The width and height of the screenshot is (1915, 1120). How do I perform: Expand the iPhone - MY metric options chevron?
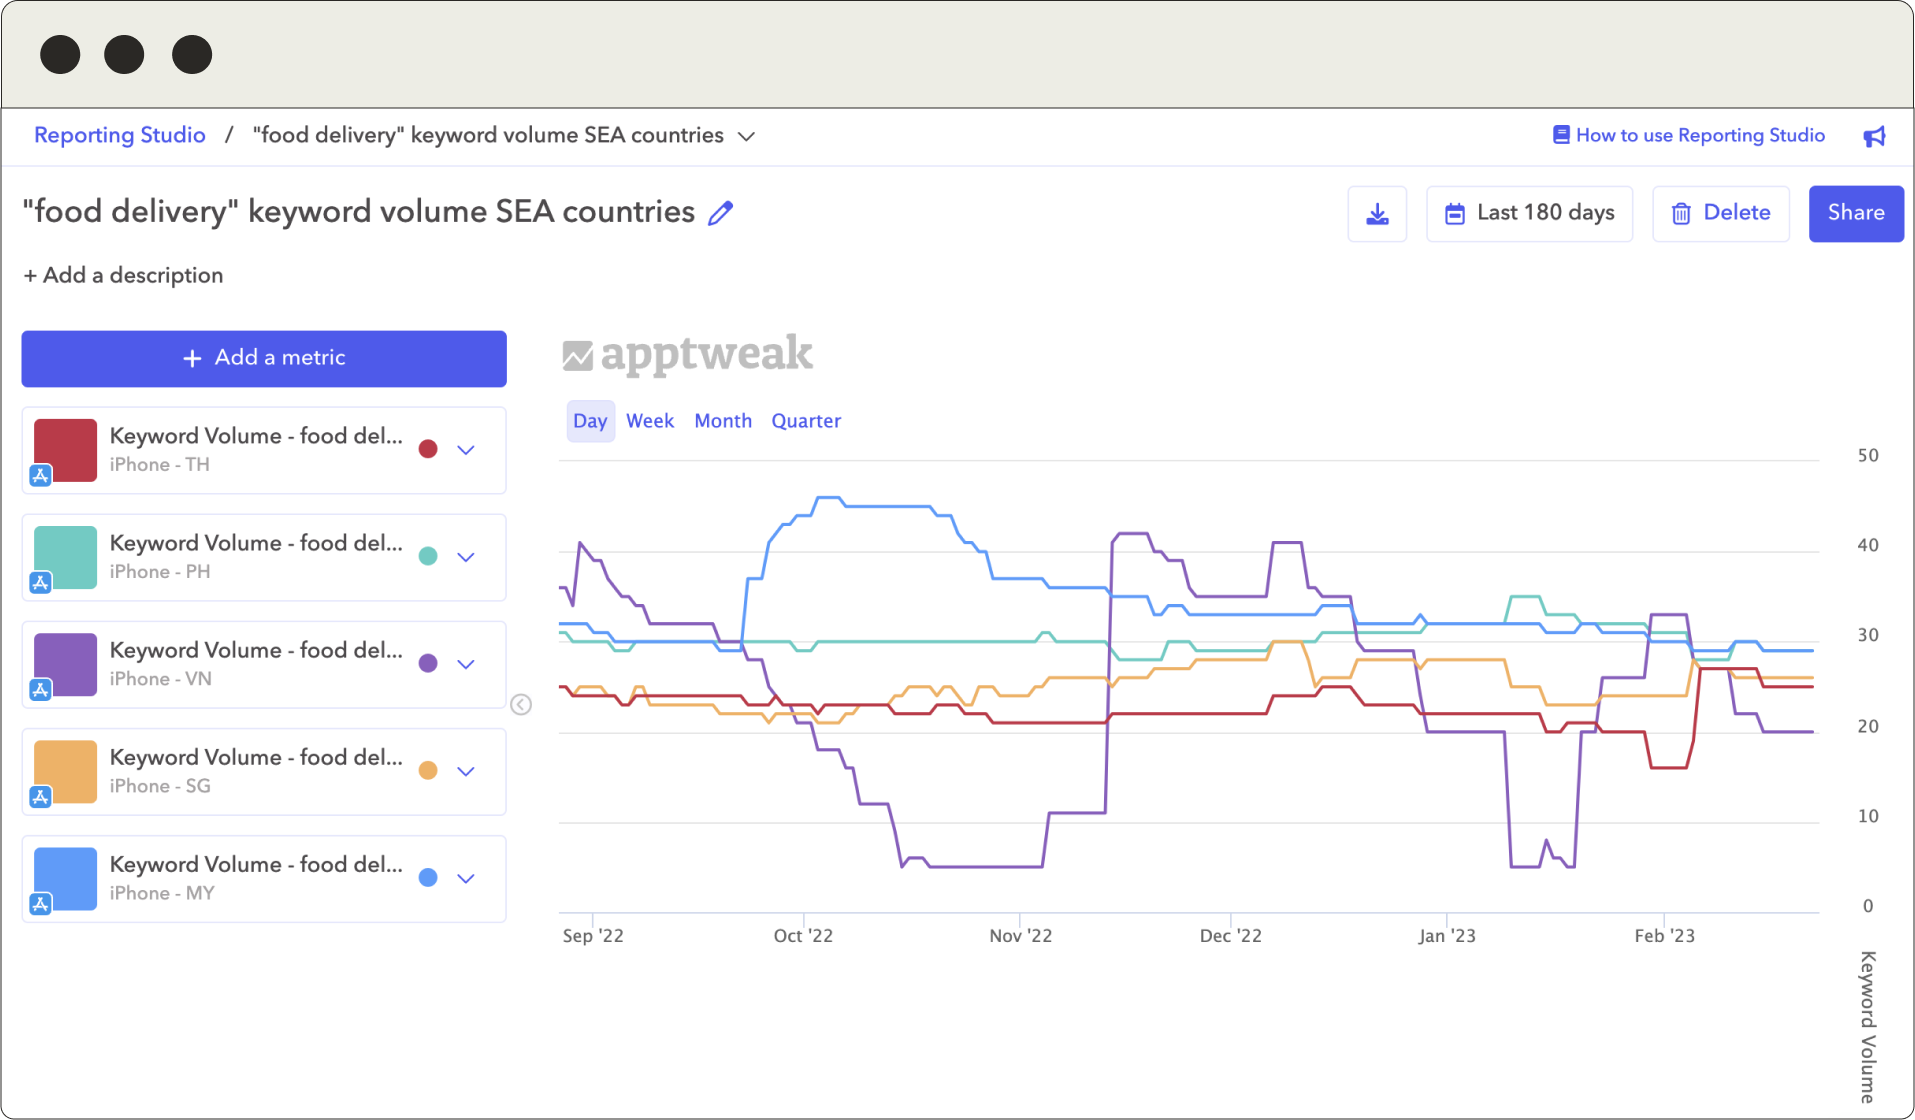coord(466,878)
